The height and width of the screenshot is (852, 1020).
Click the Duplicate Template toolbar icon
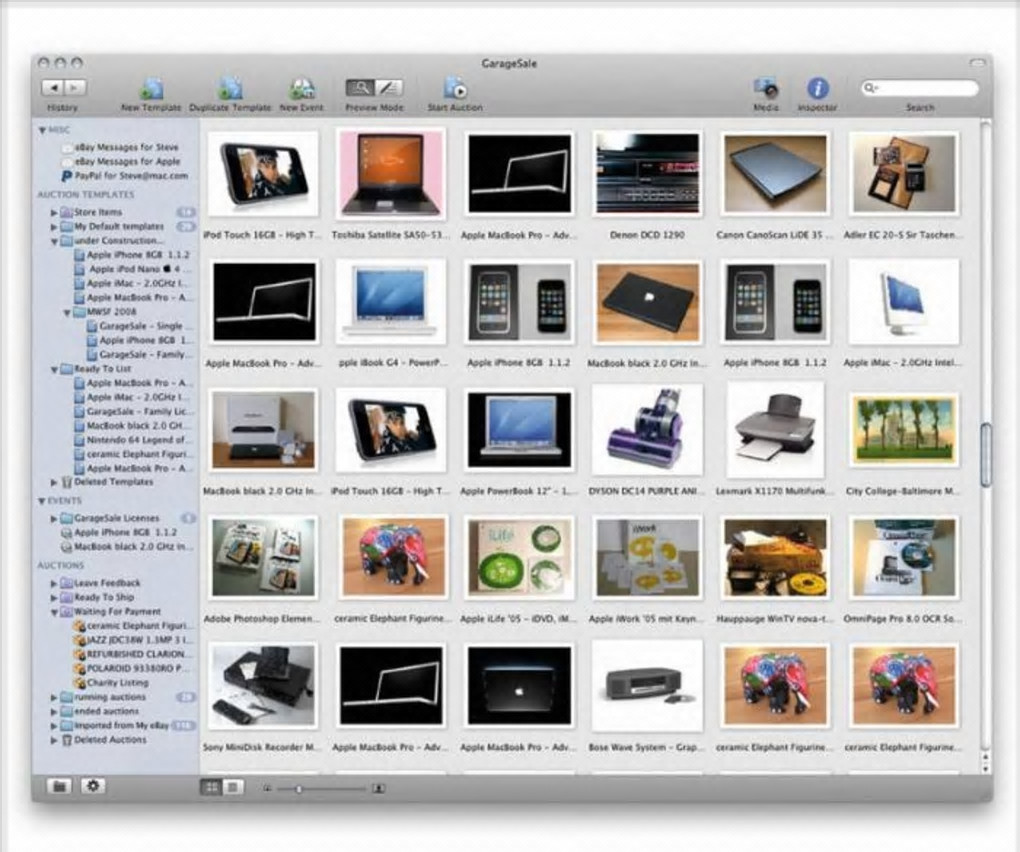pos(230,89)
